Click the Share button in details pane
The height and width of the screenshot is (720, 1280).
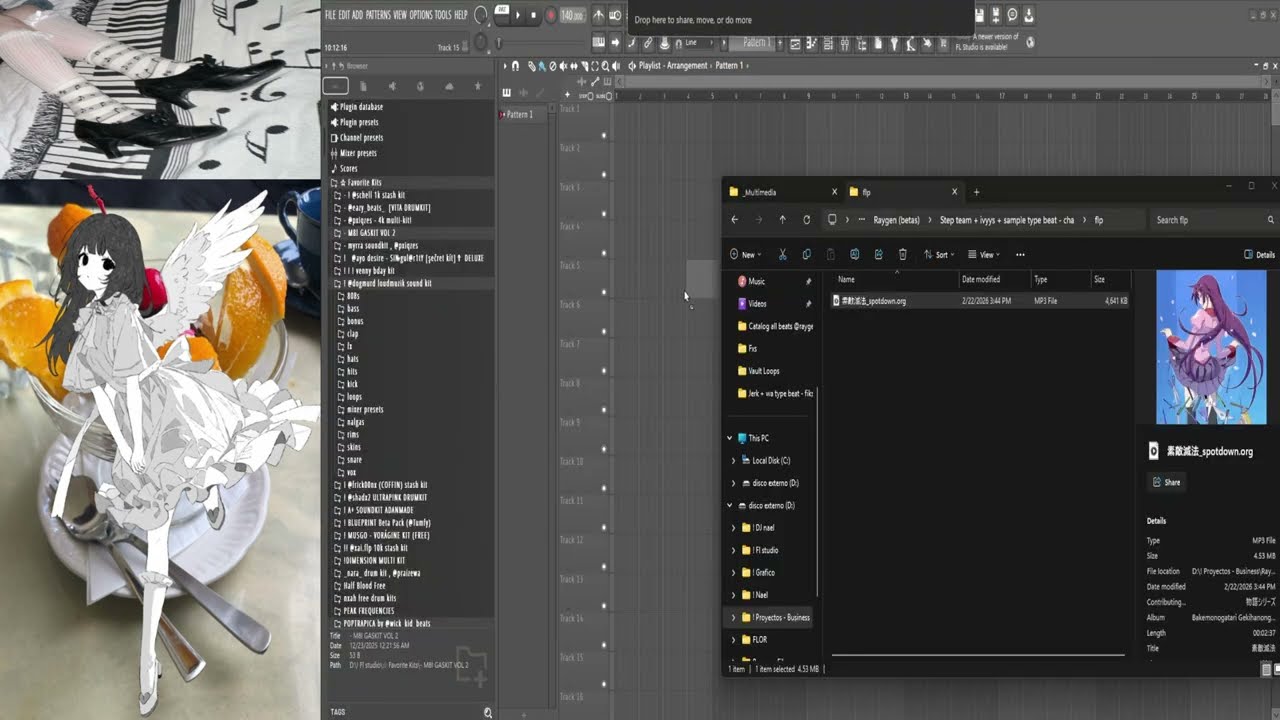pyautogui.click(x=1166, y=482)
